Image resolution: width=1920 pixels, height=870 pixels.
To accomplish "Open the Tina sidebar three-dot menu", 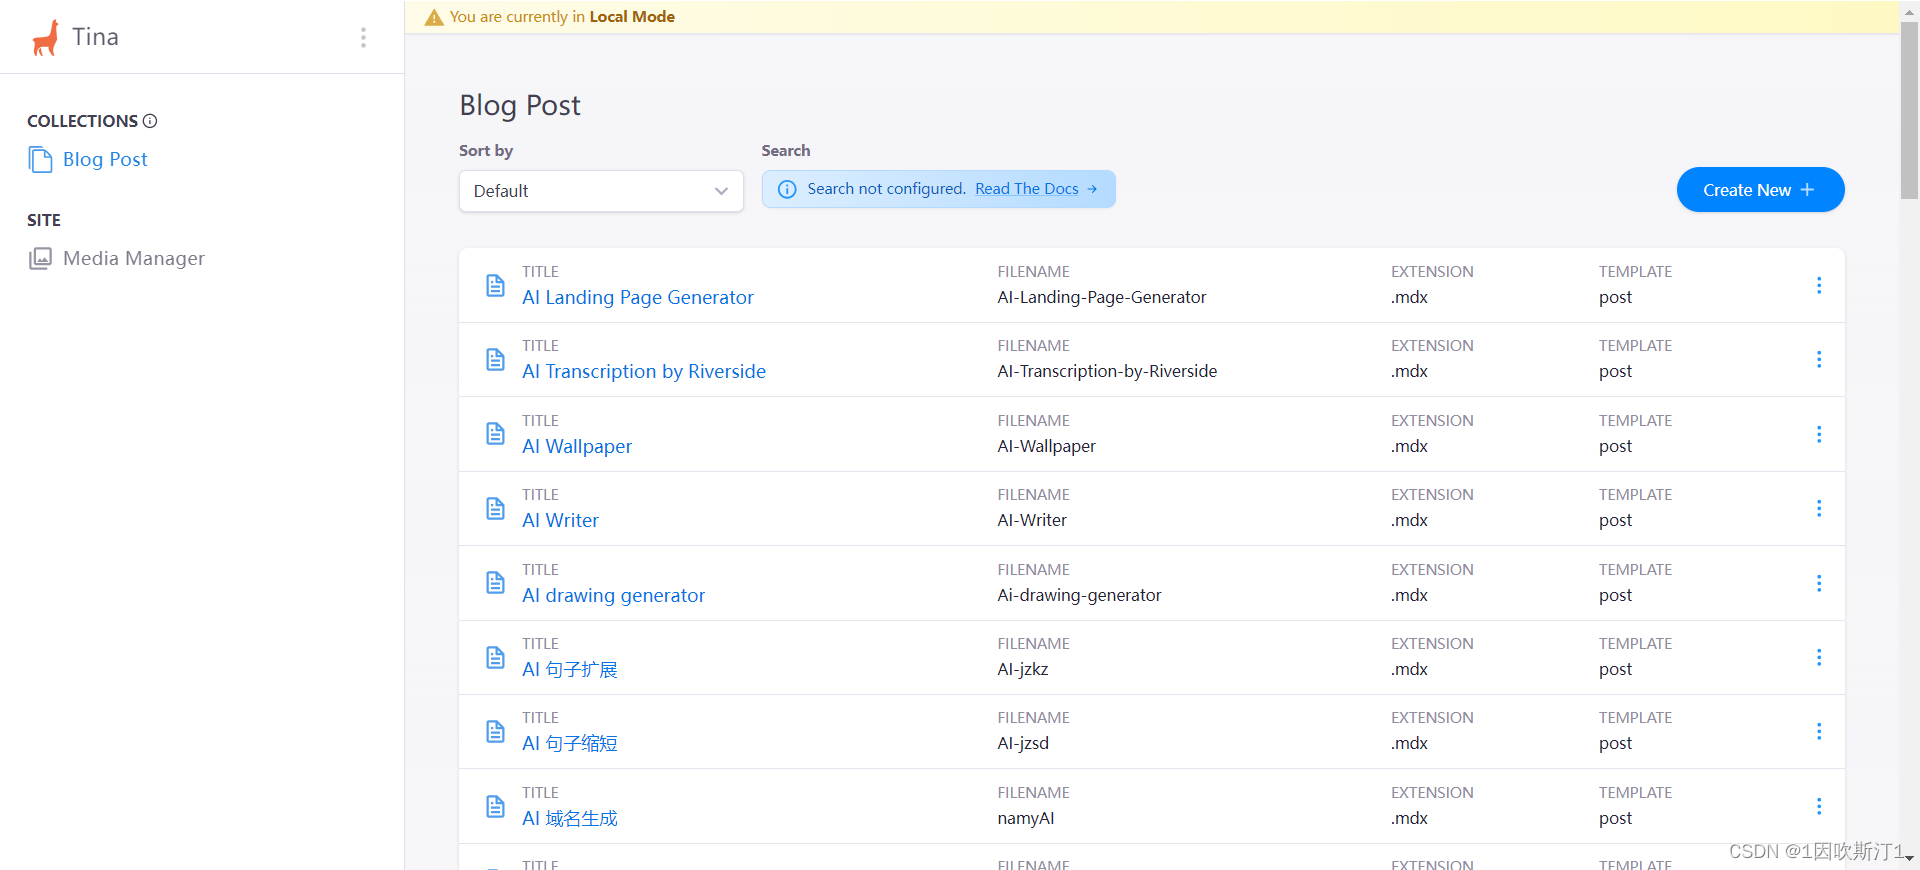I will click(x=363, y=37).
